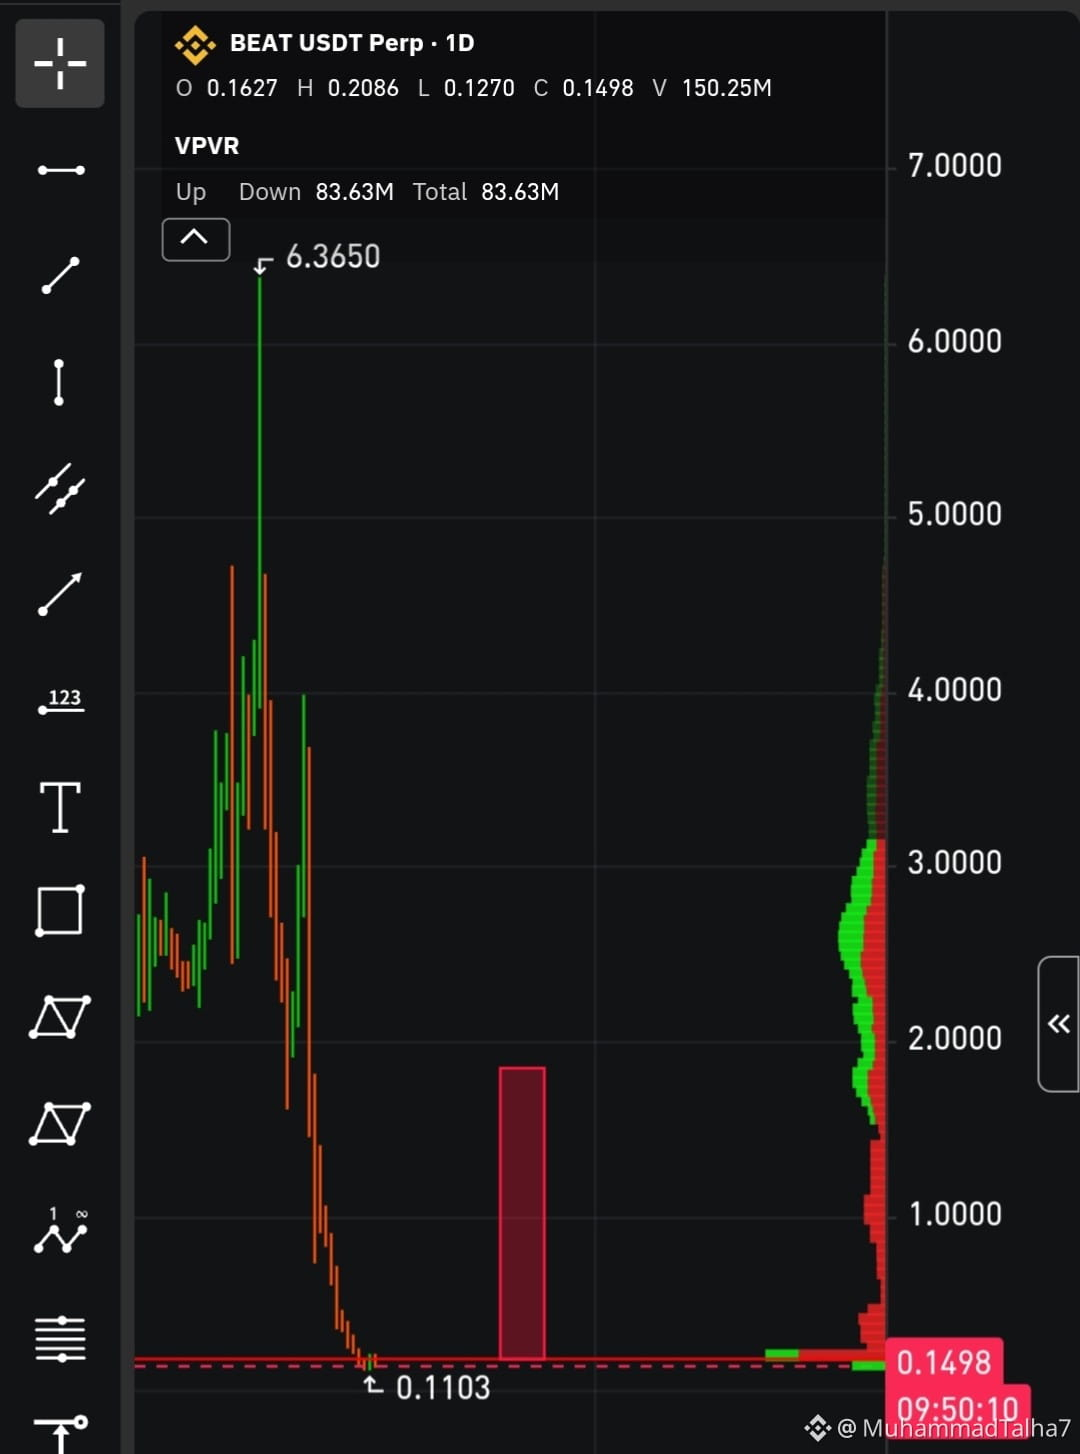This screenshot has width=1080, height=1454.
Task: Click the VPVR Down value 83.63M
Action: click(x=355, y=192)
